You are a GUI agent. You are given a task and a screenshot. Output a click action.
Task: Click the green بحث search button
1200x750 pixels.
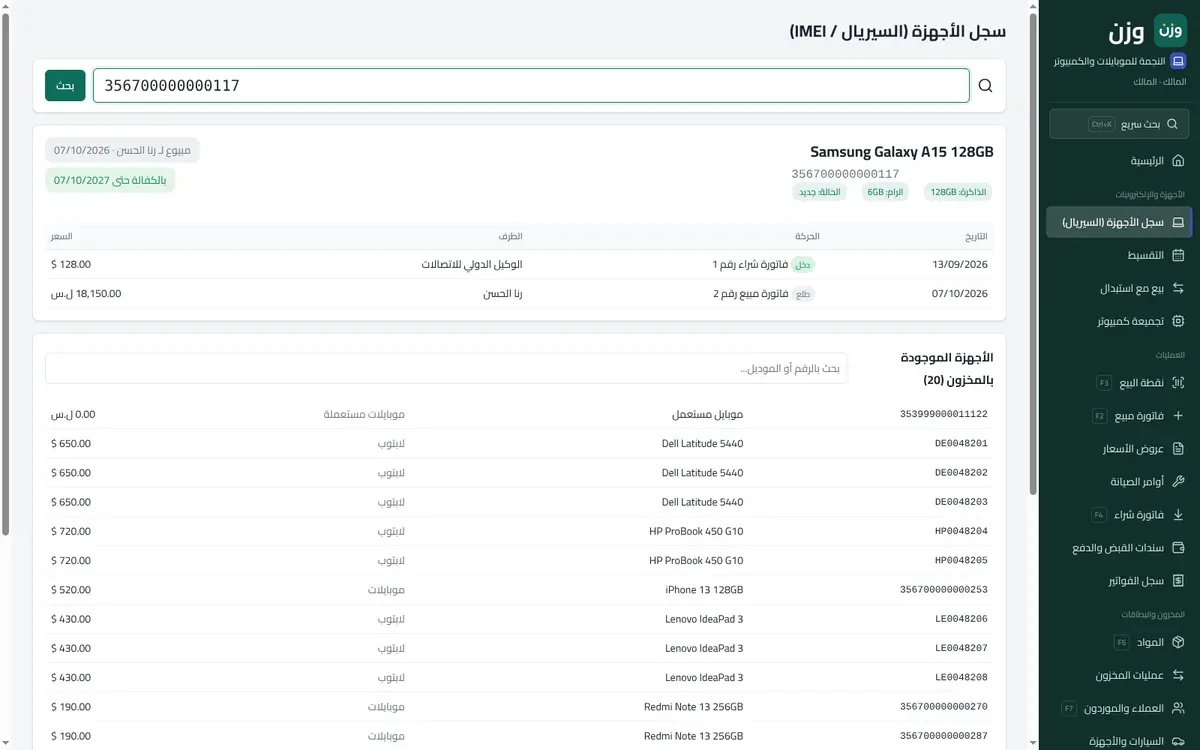[65, 86]
